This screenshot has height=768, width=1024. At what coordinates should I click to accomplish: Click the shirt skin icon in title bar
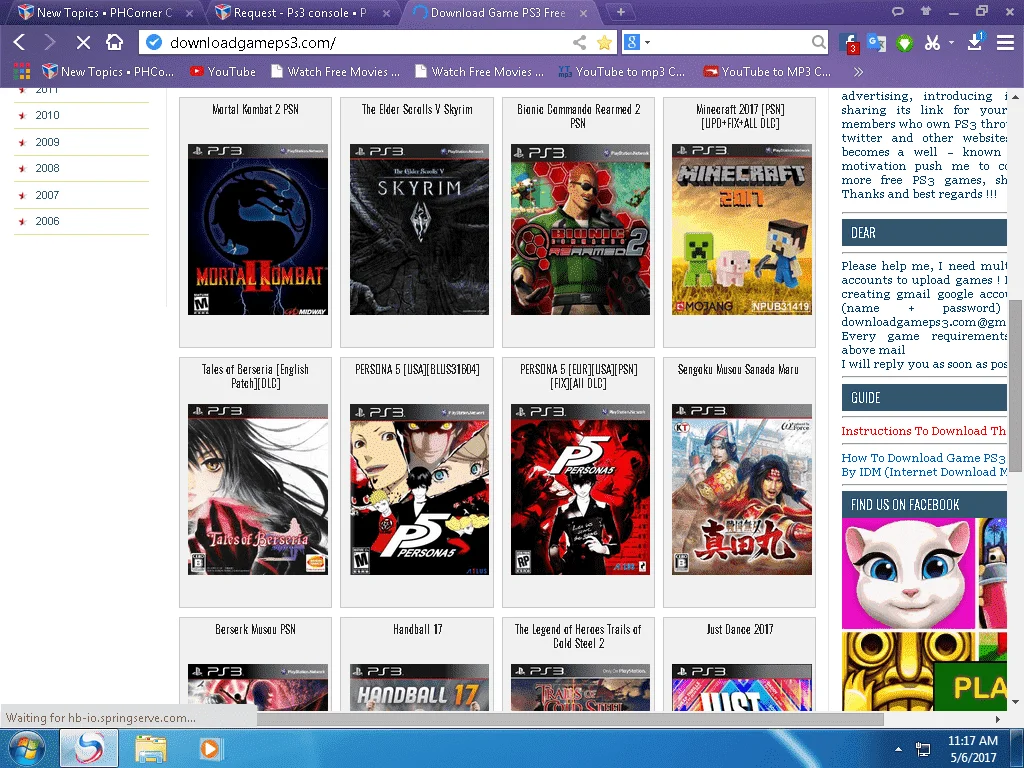pos(926,10)
